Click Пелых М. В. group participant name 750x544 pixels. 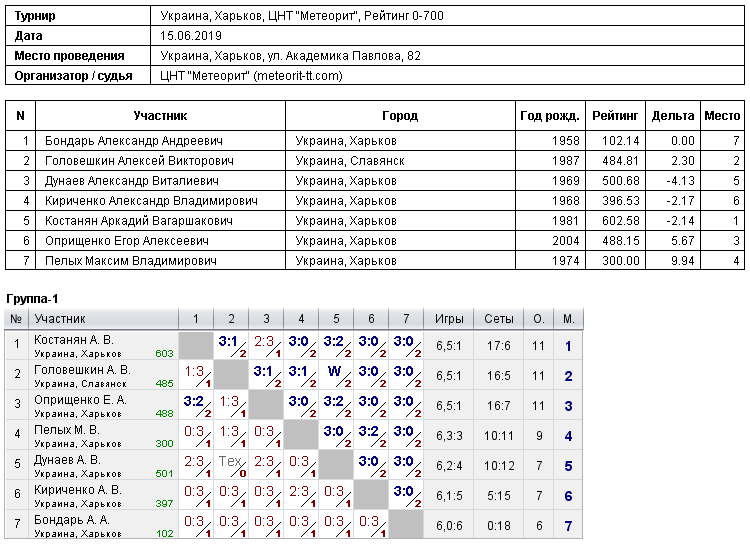tap(66, 430)
